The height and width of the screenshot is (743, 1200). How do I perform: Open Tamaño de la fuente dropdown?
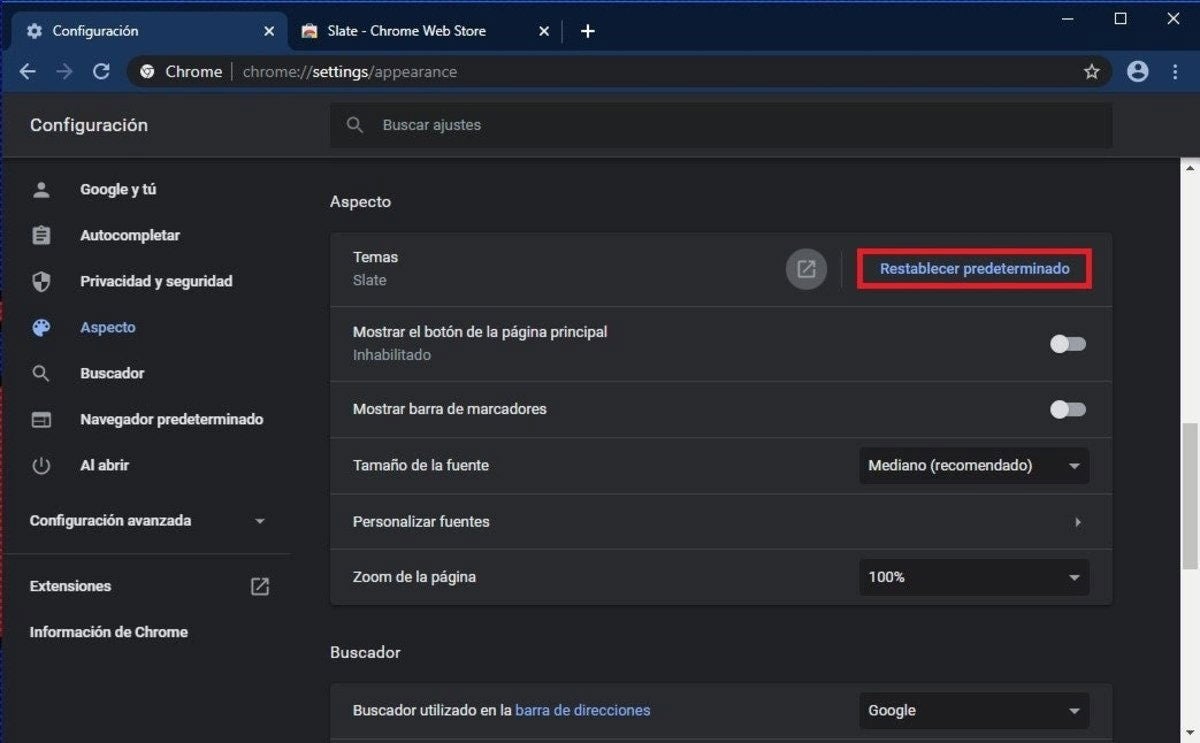point(973,466)
